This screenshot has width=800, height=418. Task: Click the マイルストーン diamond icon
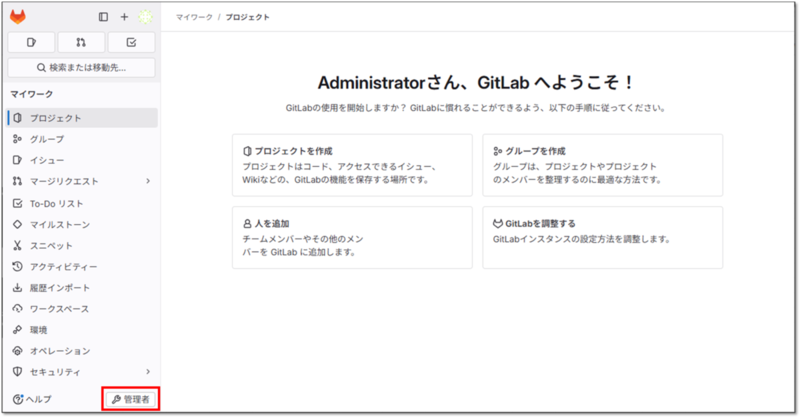click(17, 225)
